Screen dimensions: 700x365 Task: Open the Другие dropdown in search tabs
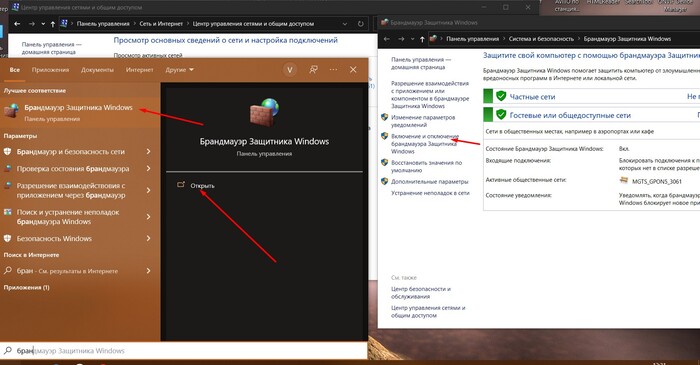tap(179, 70)
